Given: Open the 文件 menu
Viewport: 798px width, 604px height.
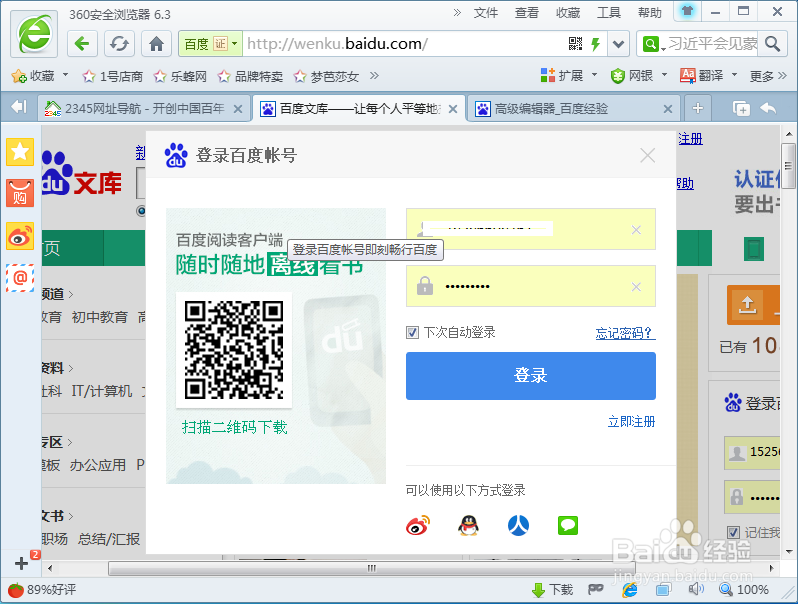Looking at the screenshot, I should [486, 13].
